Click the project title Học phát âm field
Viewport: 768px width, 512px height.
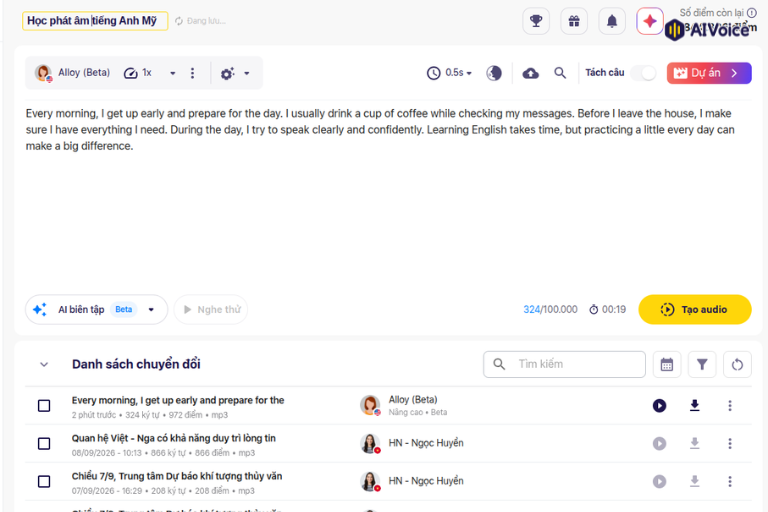tap(95, 21)
